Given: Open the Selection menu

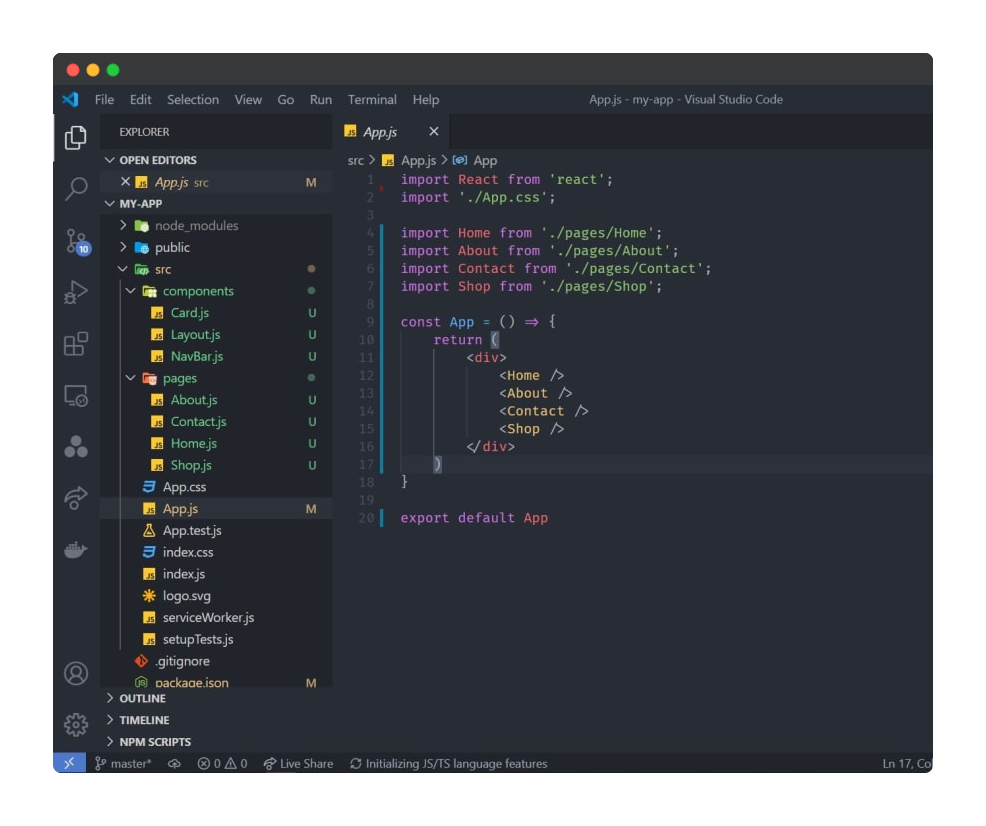Looking at the screenshot, I should point(193,99).
